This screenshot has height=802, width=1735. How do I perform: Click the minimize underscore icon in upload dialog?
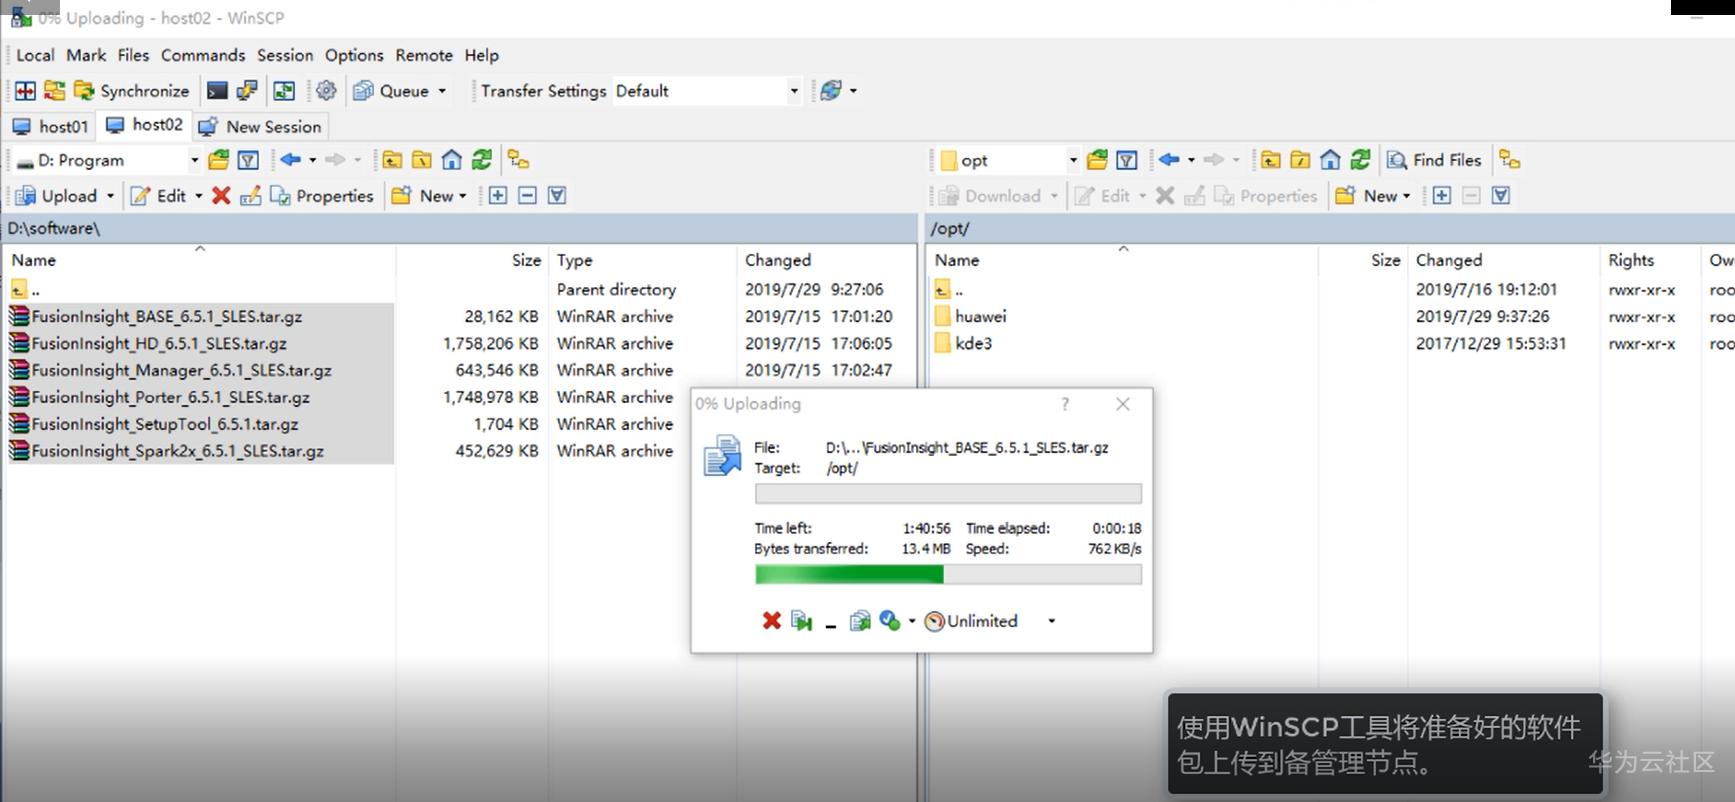pyautogui.click(x=831, y=624)
